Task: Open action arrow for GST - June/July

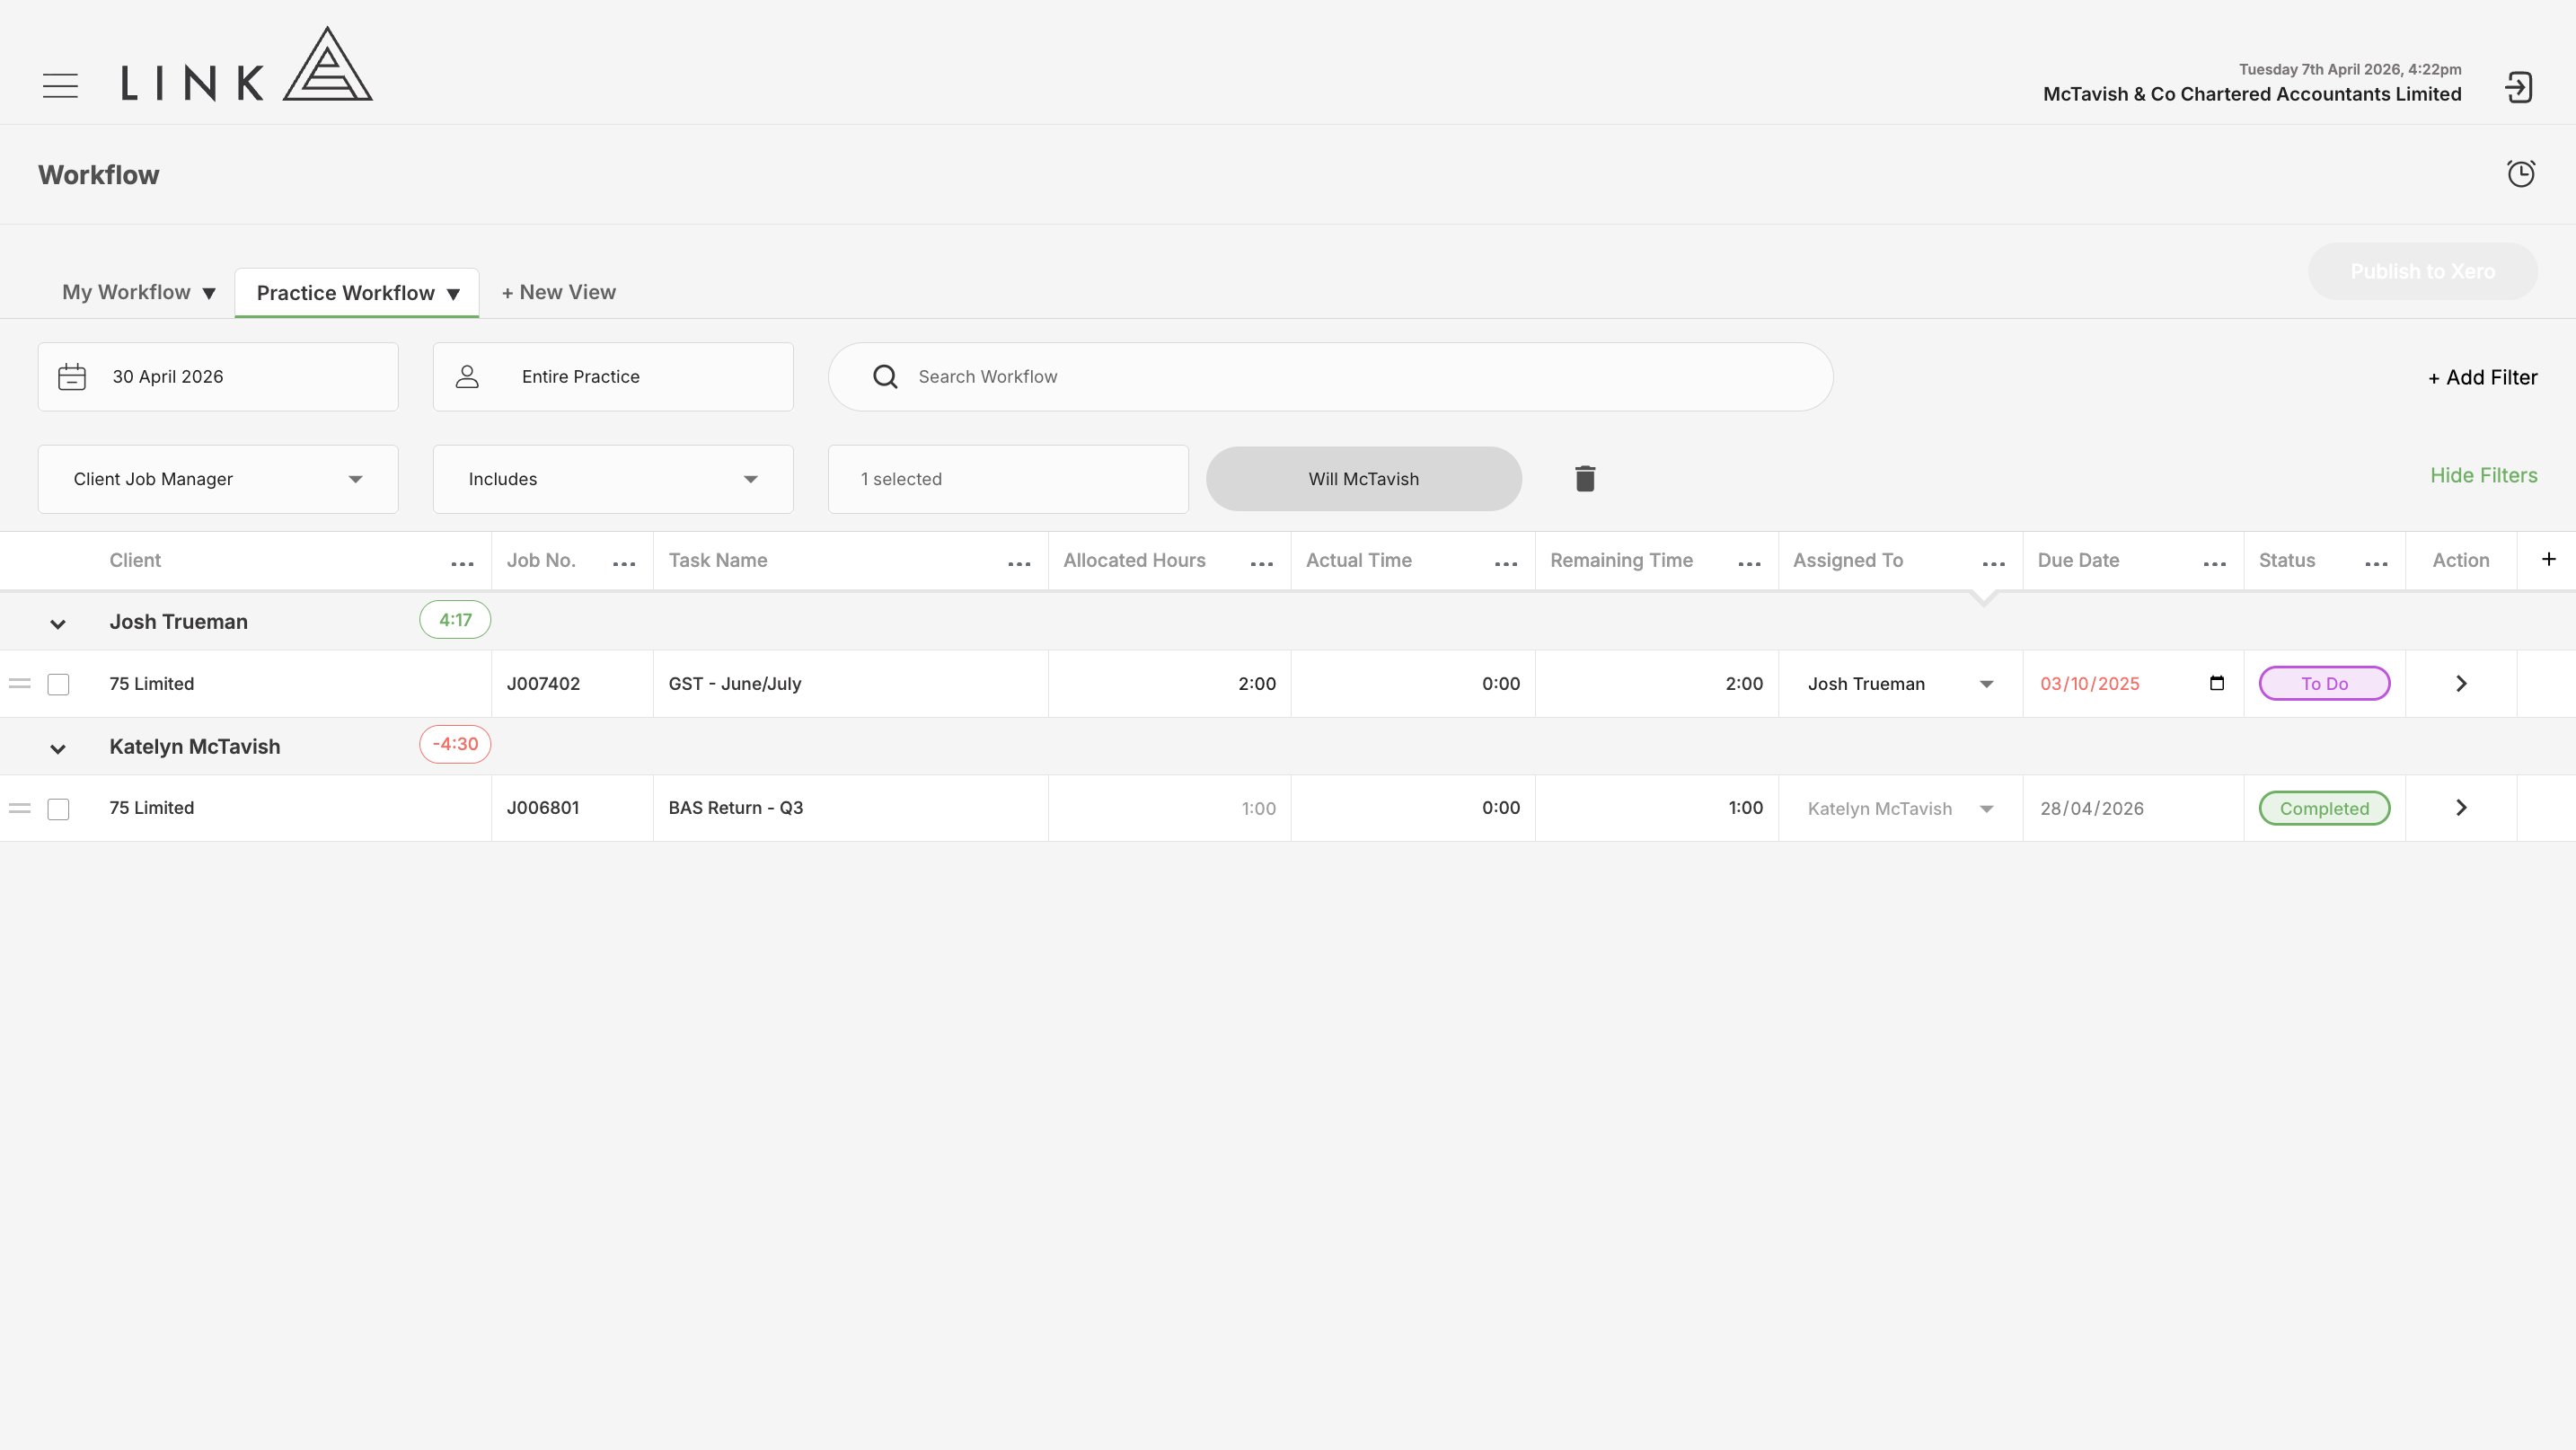Action: pos(2461,684)
